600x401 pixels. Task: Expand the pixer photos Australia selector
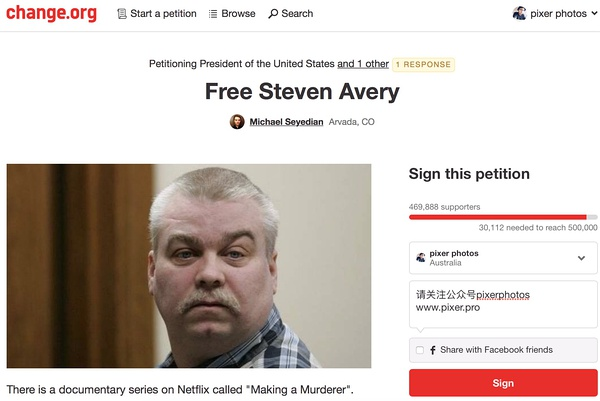tap(503, 258)
